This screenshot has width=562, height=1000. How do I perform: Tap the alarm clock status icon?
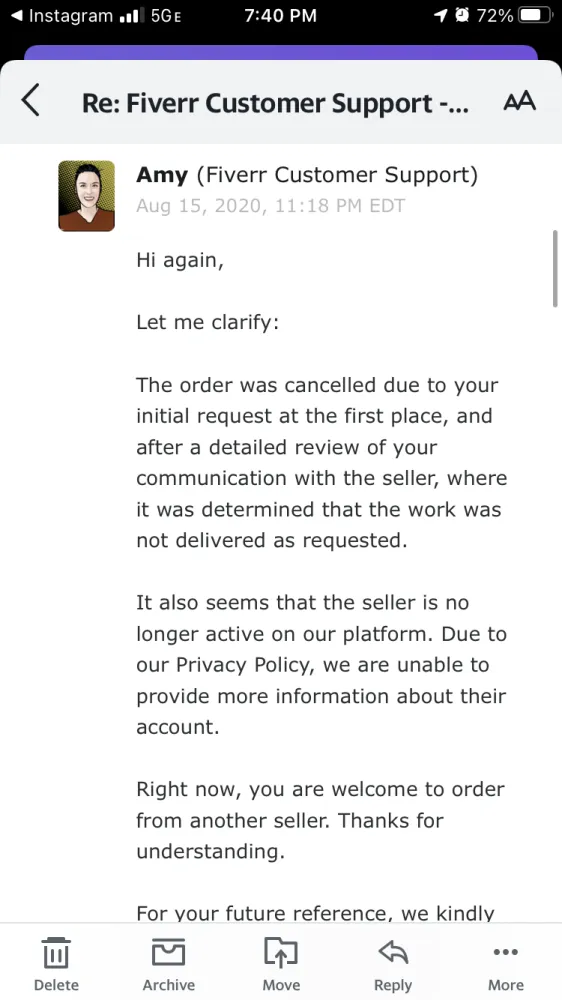(x=461, y=15)
